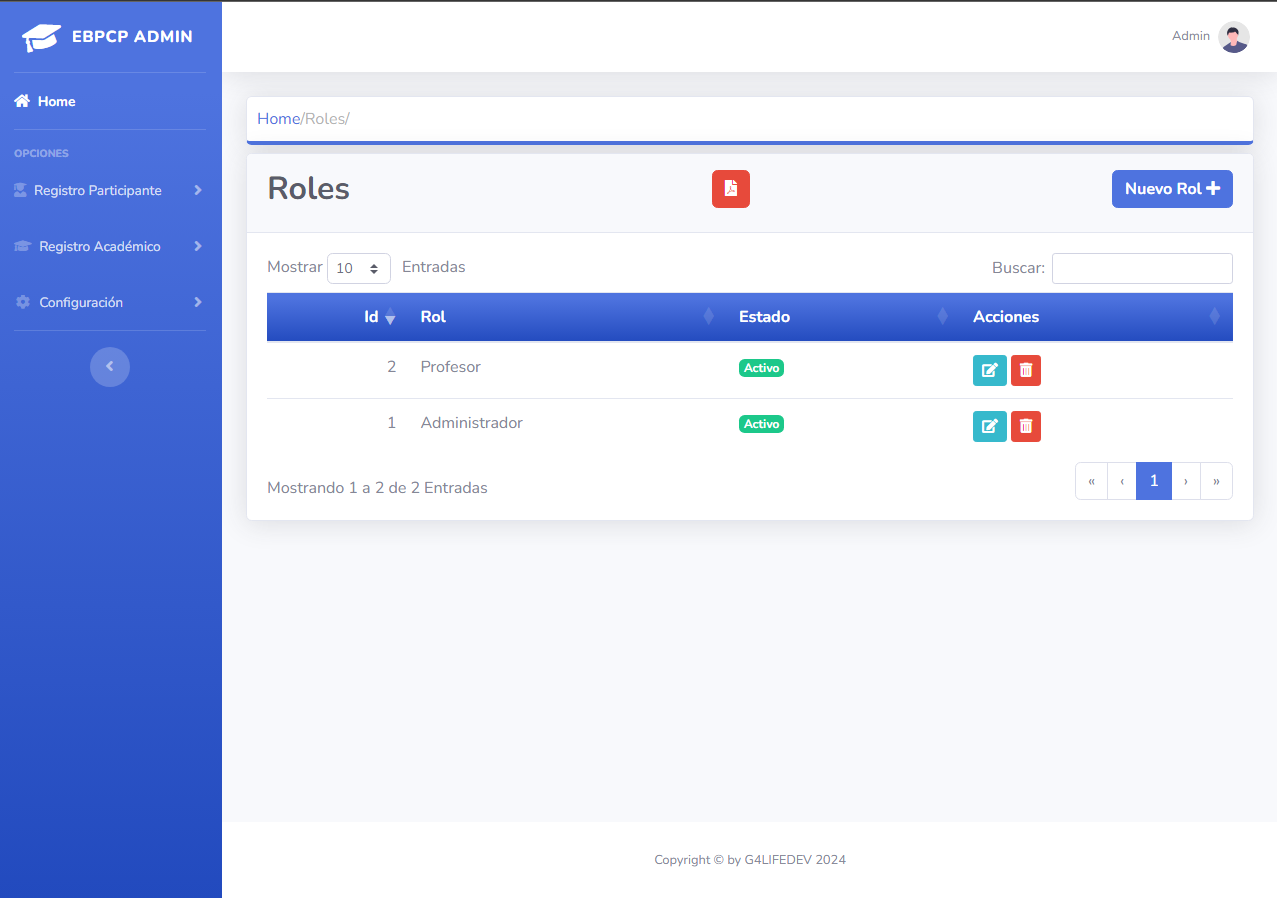Select Home in the sidebar navigation
1277x898 pixels.
coord(55,100)
